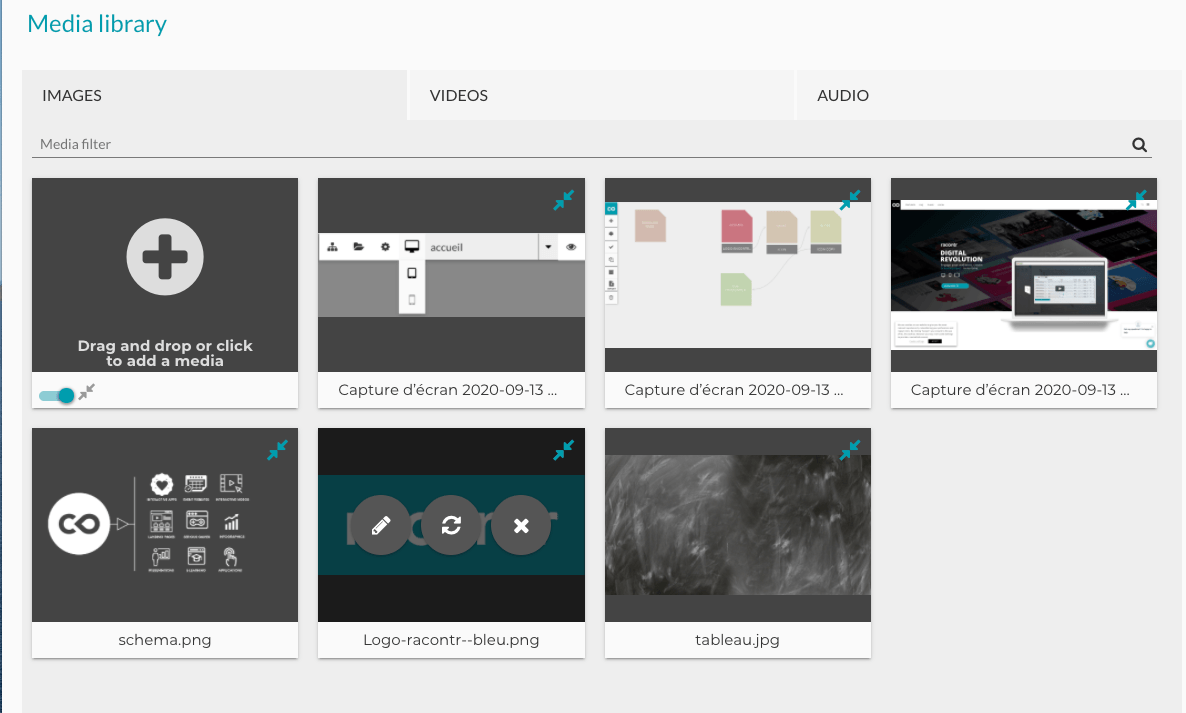The image size is (1186, 713).
Task: Click the 'Drag and drop or click' text
Action: (x=165, y=353)
